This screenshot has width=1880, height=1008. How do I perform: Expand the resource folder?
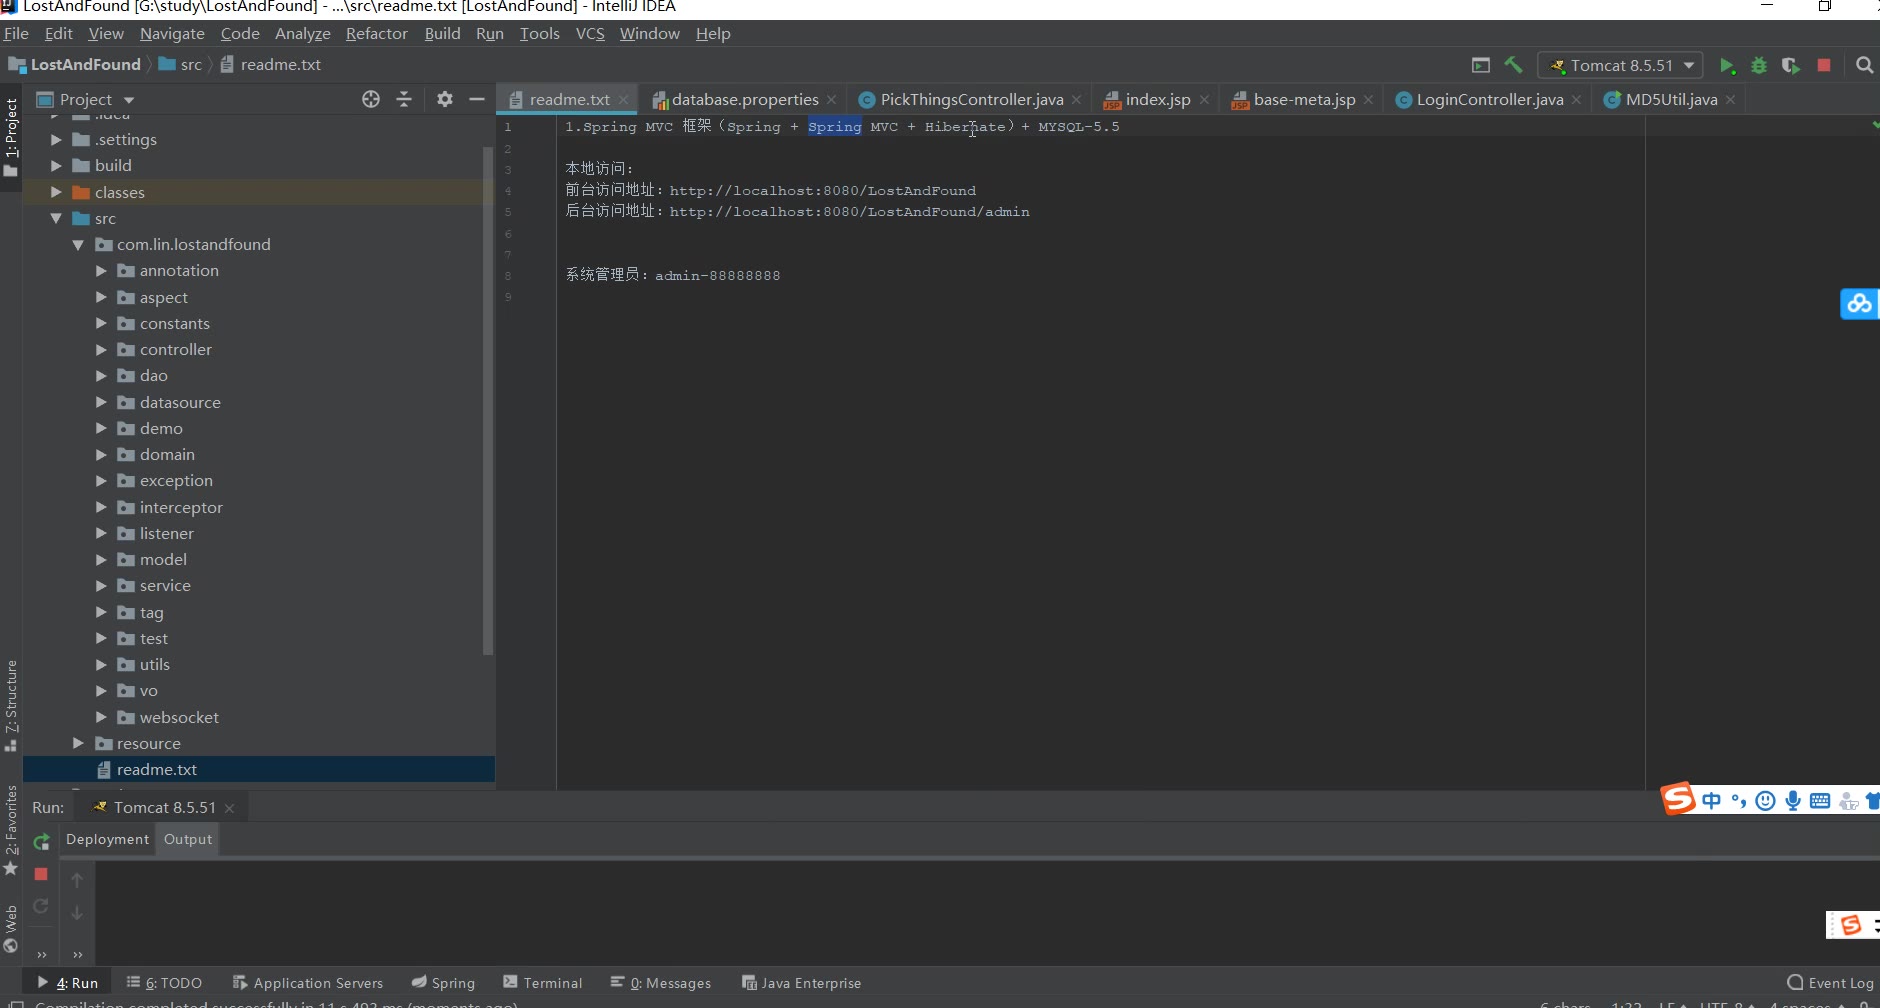(x=78, y=743)
